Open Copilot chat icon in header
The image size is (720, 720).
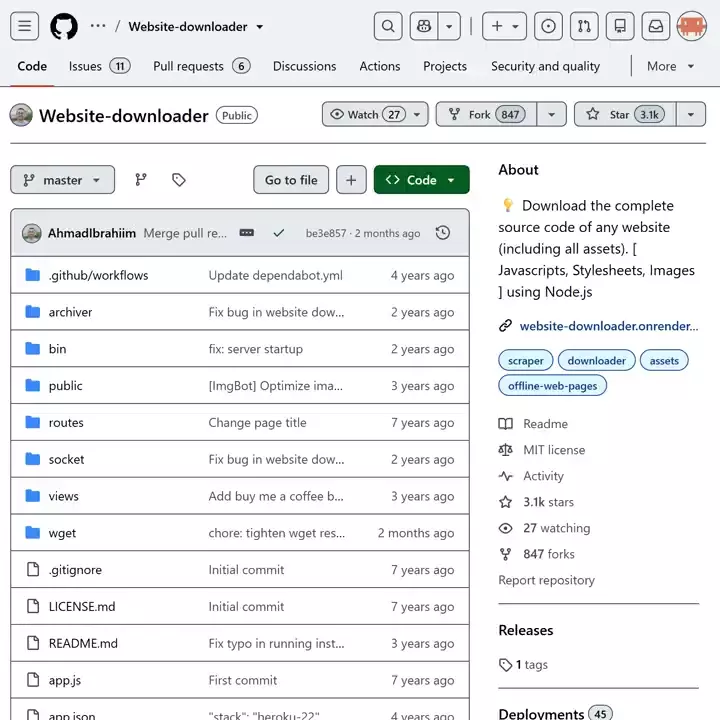pos(424,26)
